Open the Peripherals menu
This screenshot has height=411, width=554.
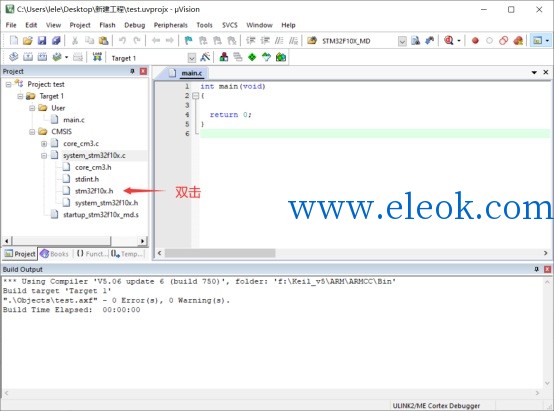point(170,25)
